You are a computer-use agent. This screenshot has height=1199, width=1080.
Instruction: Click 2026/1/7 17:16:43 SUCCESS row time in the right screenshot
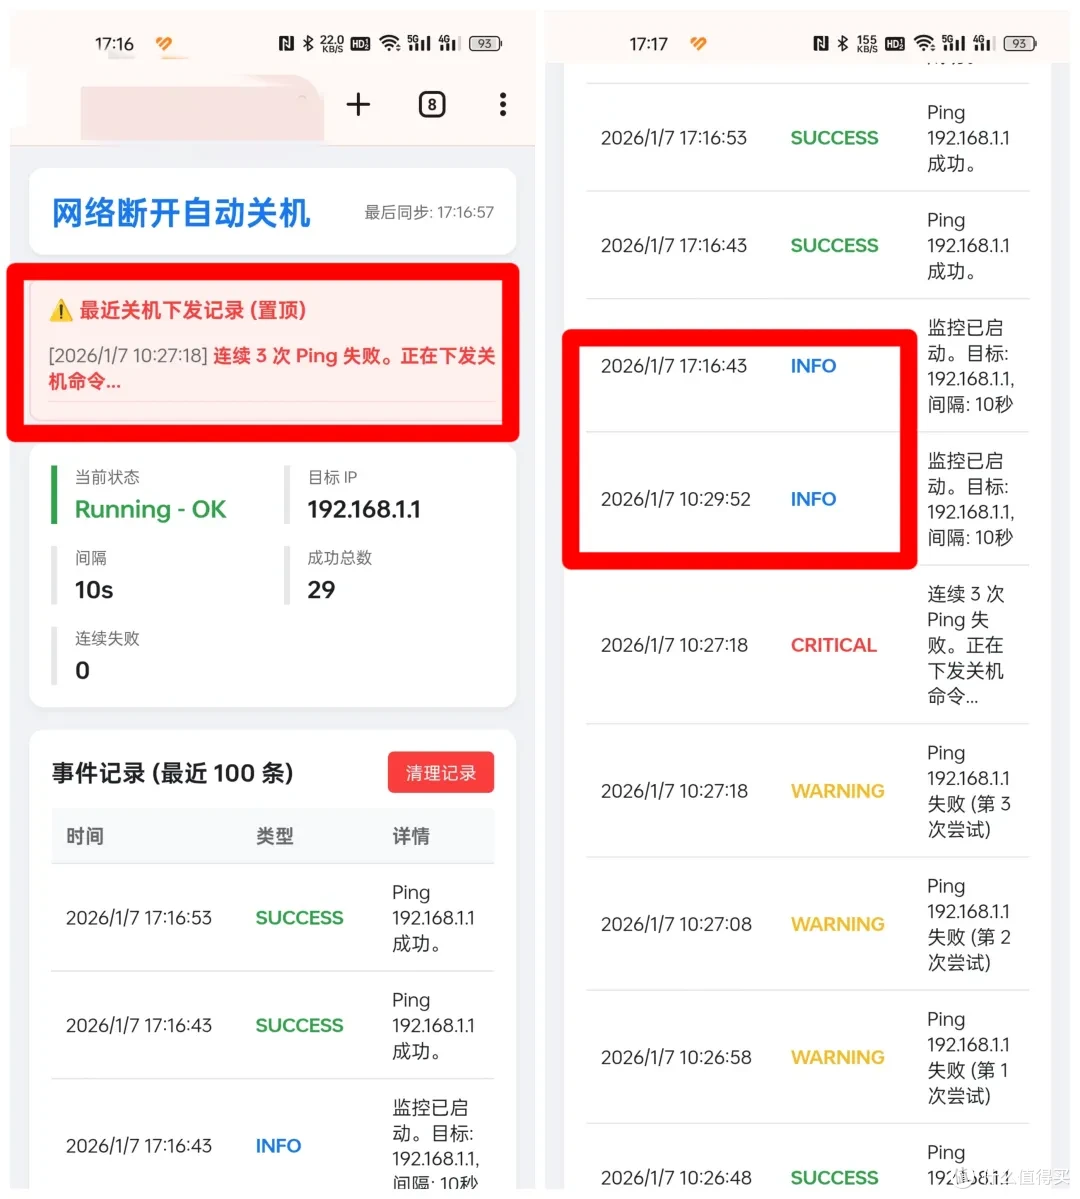click(674, 245)
